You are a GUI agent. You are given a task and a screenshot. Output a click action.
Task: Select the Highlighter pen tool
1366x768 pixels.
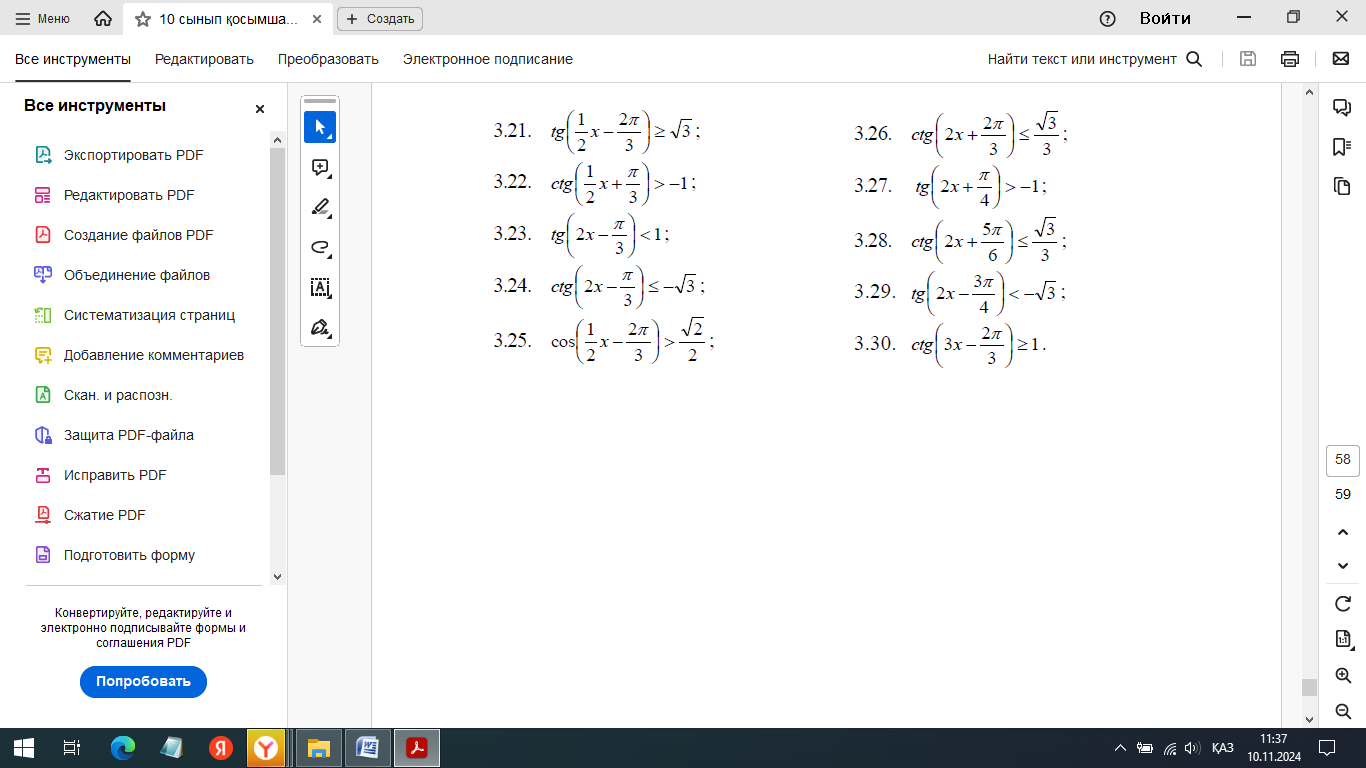pyautogui.click(x=320, y=207)
